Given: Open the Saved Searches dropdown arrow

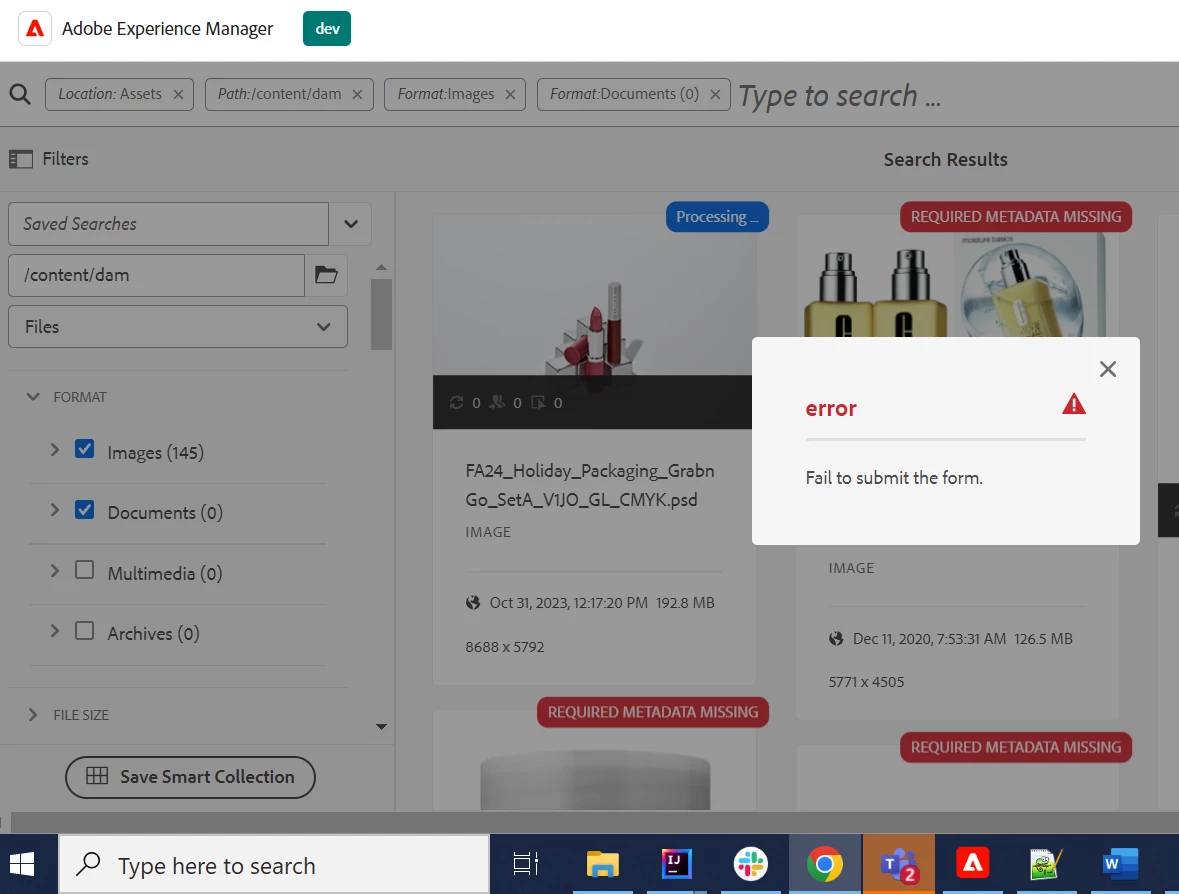Looking at the screenshot, I should [x=350, y=224].
